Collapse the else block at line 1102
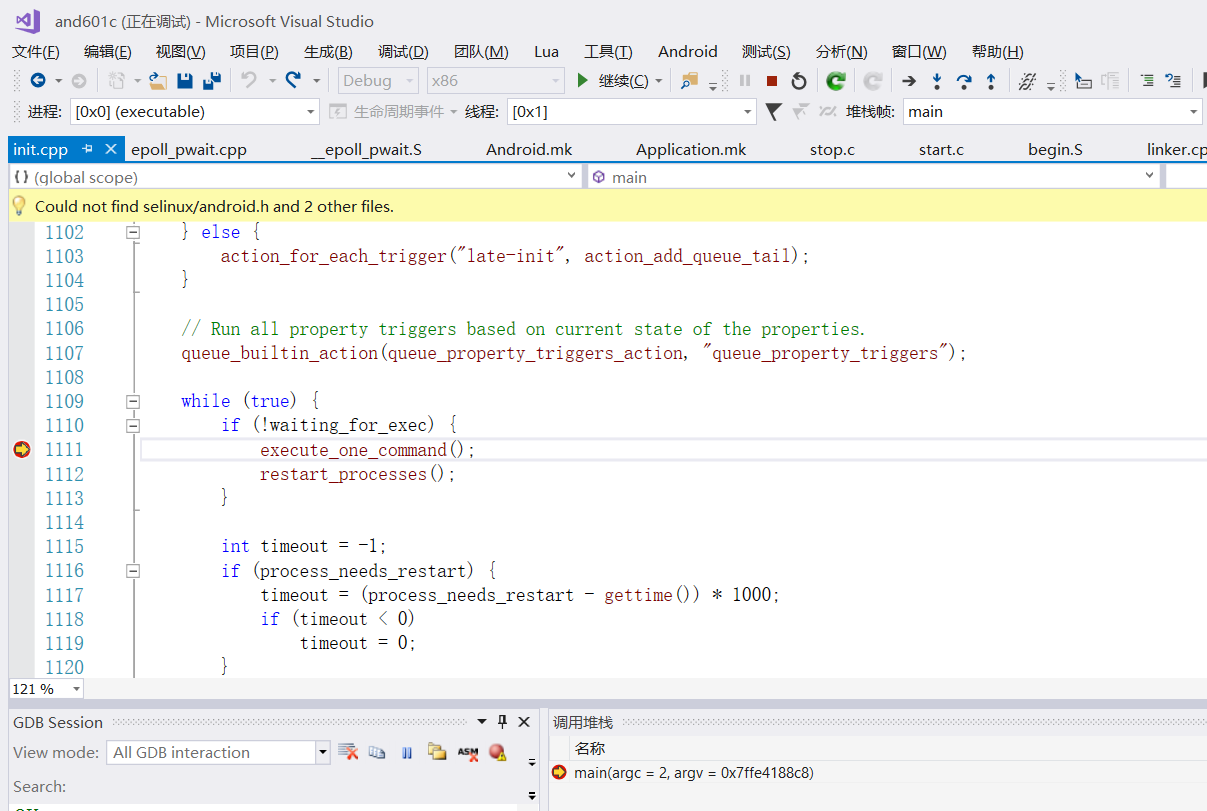The image size is (1207, 811). coord(133,231)
